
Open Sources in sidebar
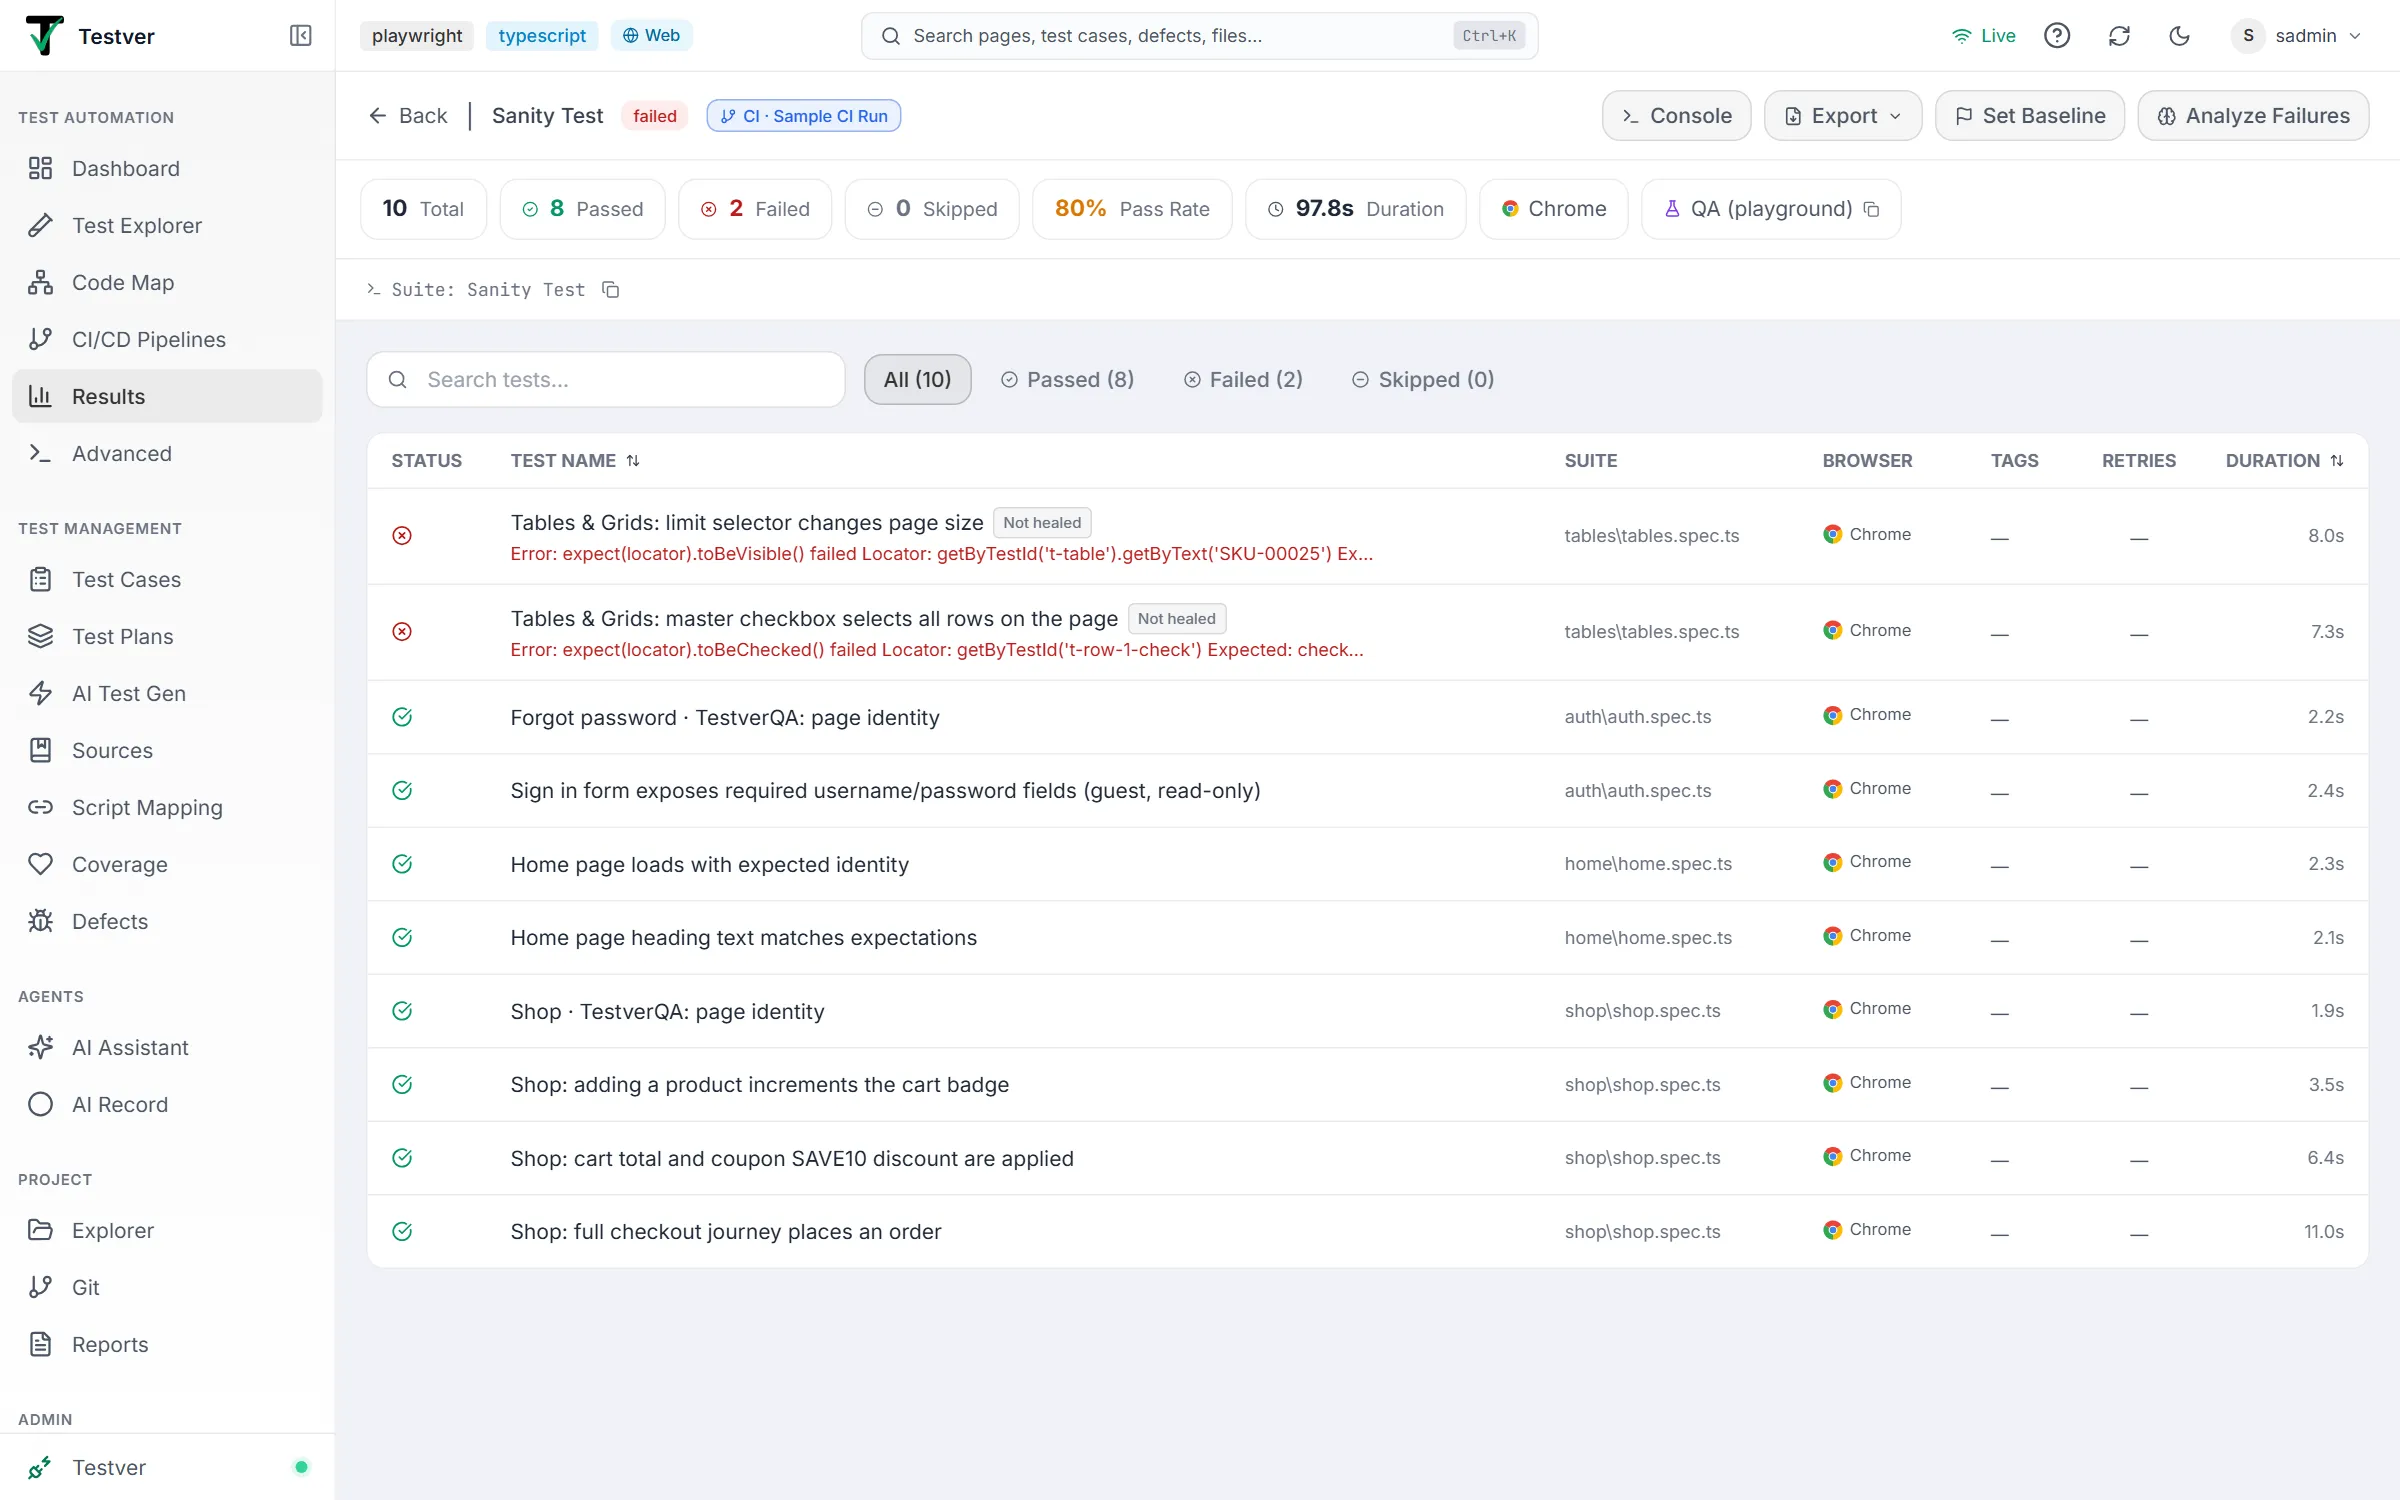tap(167, 750)
